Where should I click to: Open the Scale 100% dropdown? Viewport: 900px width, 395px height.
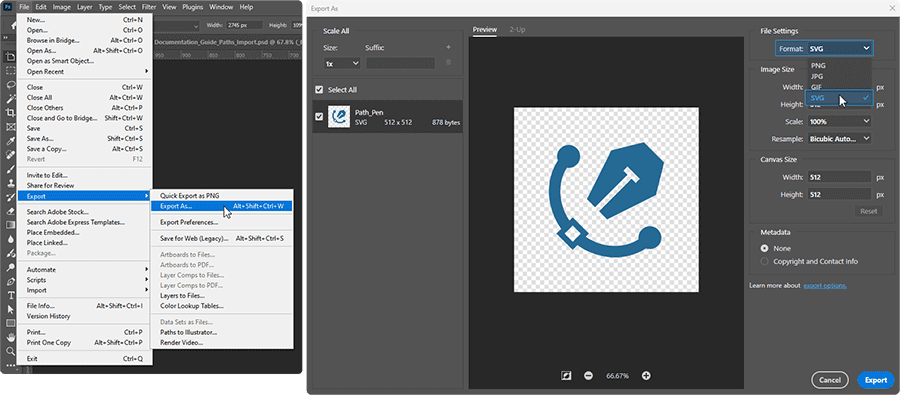(839, 122)
